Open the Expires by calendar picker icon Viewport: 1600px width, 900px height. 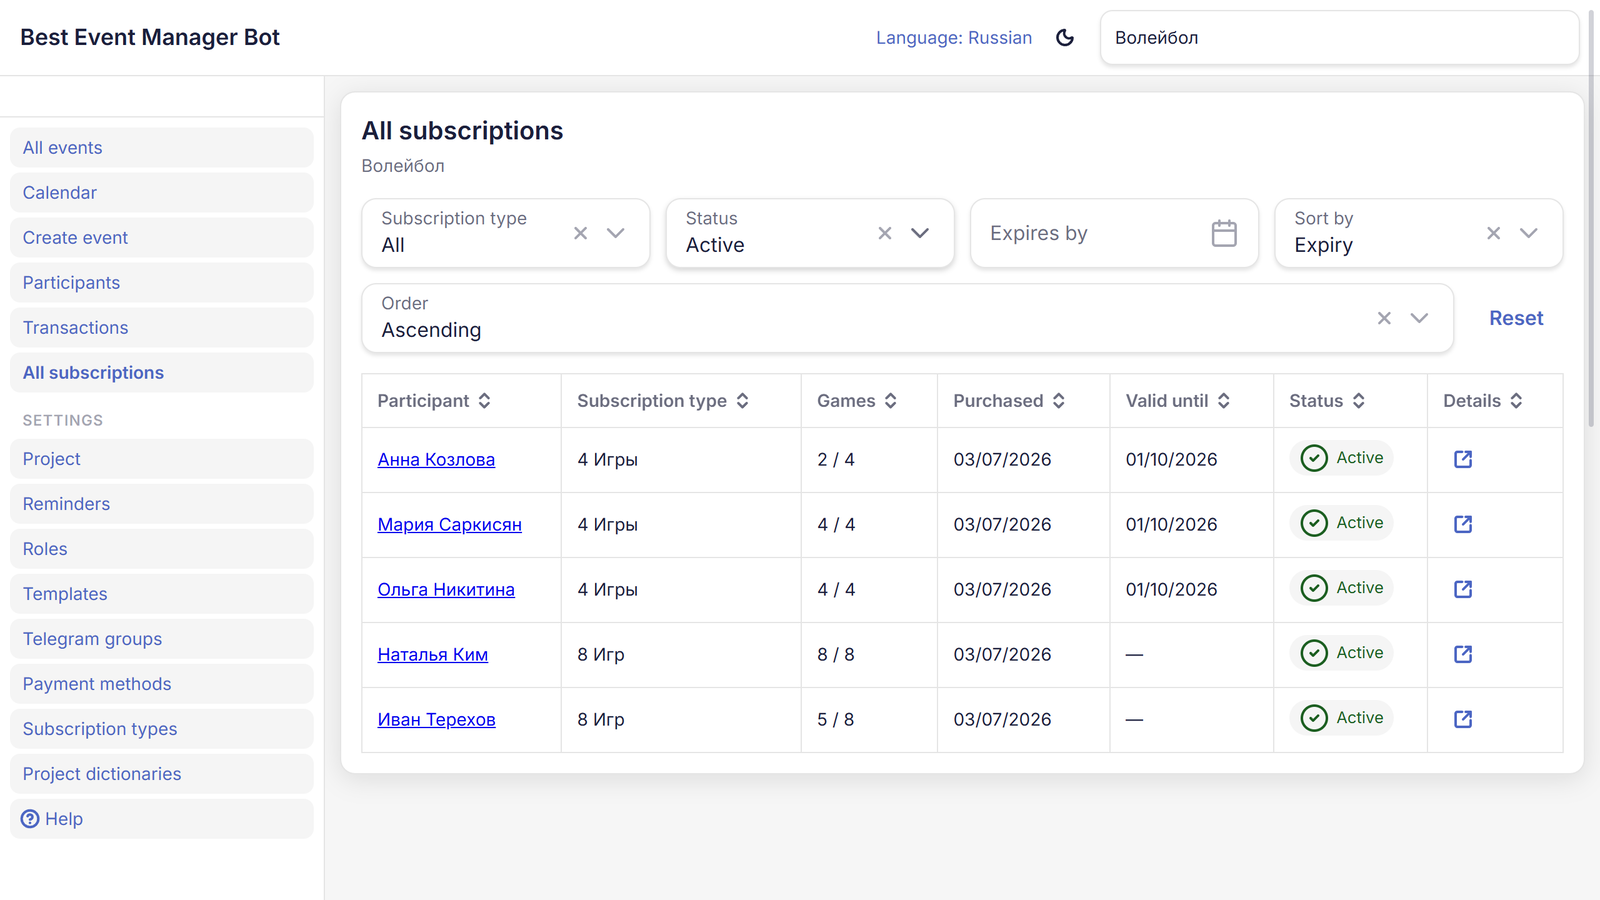(1224, 233)
